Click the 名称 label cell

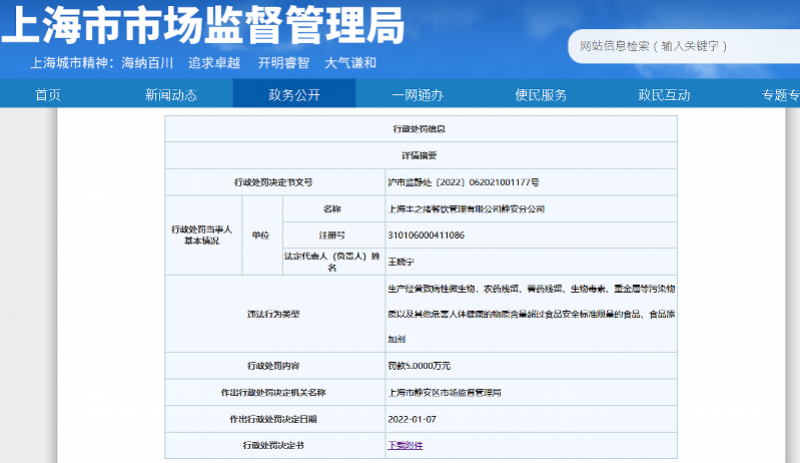pos(334,209)
